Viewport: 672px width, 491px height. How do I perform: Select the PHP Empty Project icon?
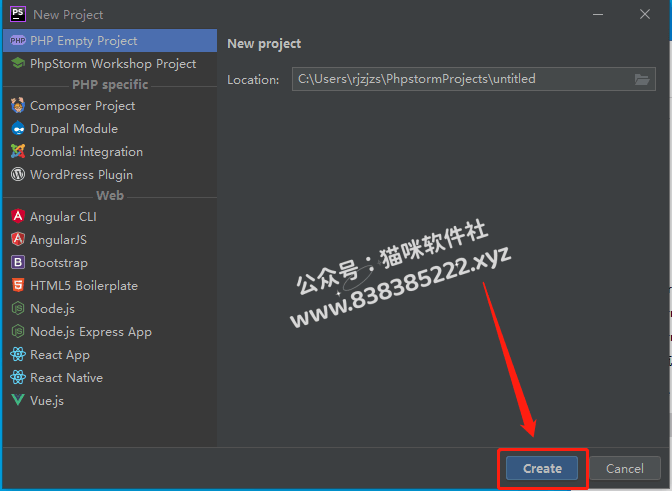[18, 41]
